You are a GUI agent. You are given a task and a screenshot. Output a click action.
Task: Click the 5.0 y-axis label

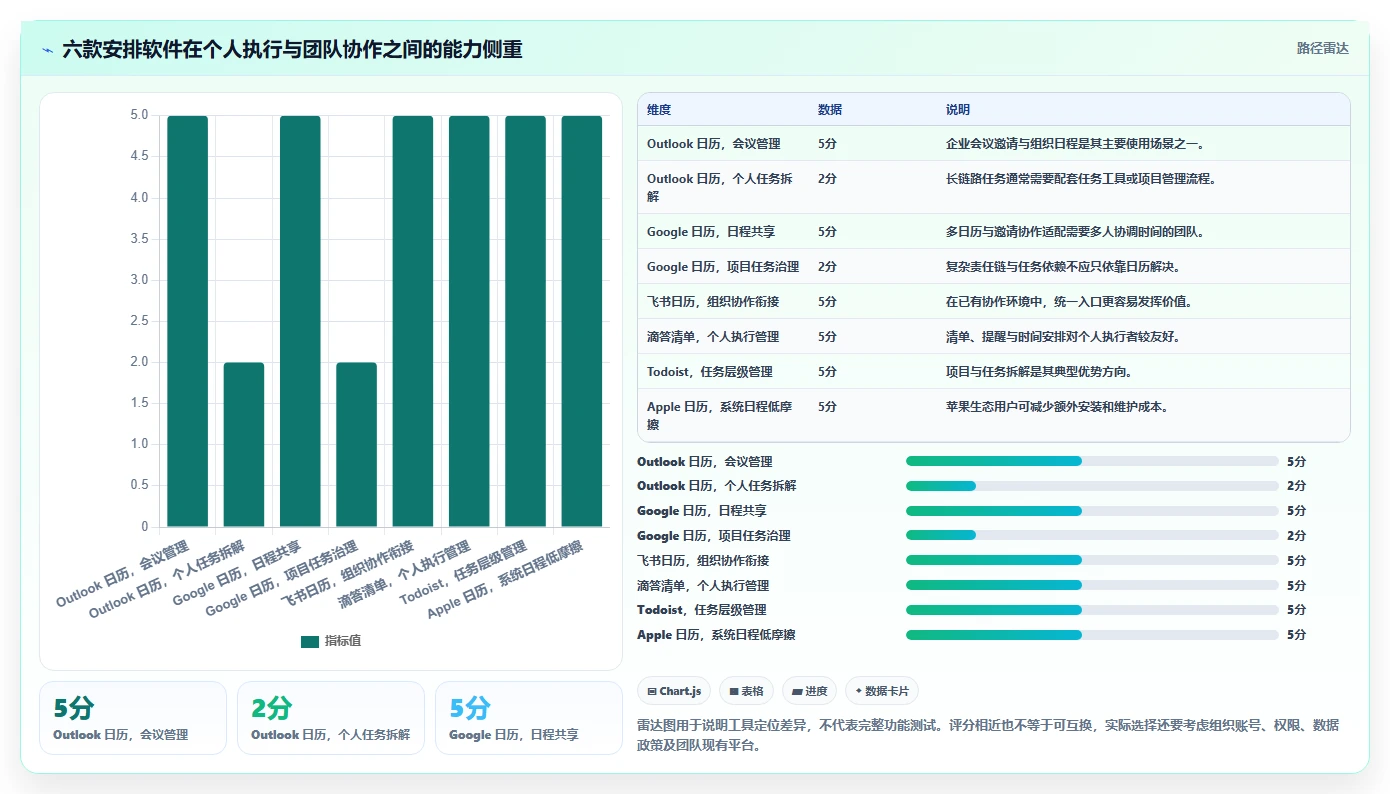[x=139, y=116]
